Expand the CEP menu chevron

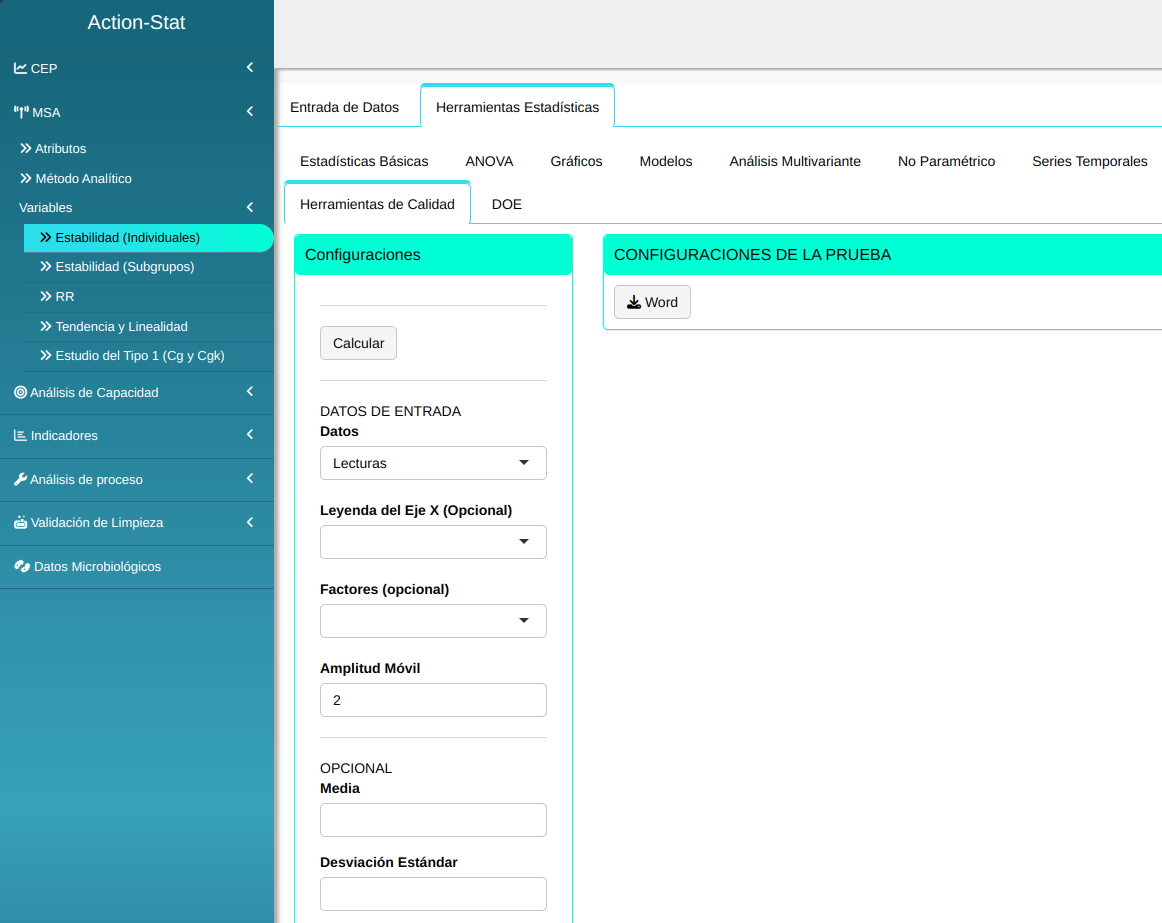point(250,68)
